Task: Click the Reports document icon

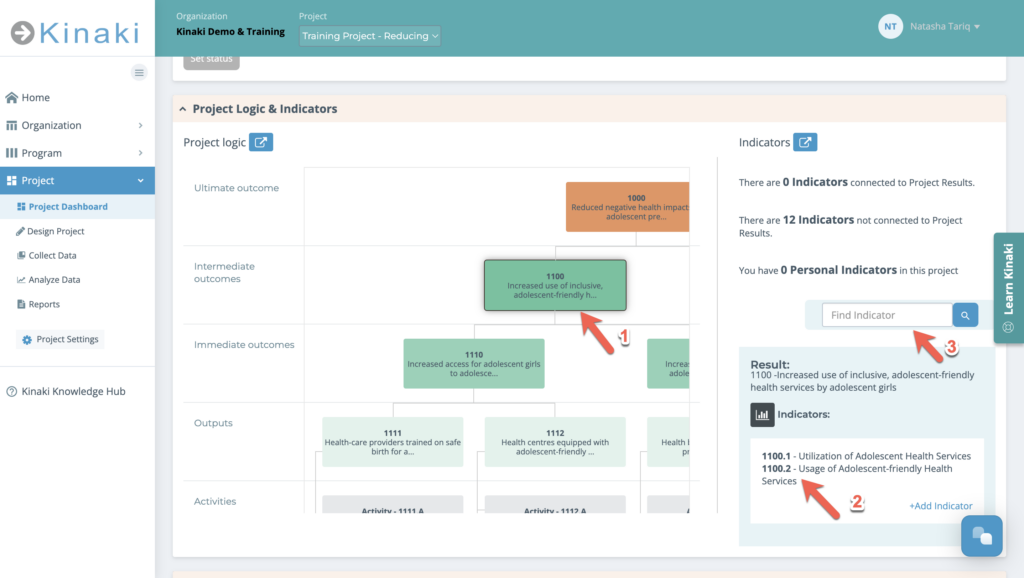Action: [21, 304]
